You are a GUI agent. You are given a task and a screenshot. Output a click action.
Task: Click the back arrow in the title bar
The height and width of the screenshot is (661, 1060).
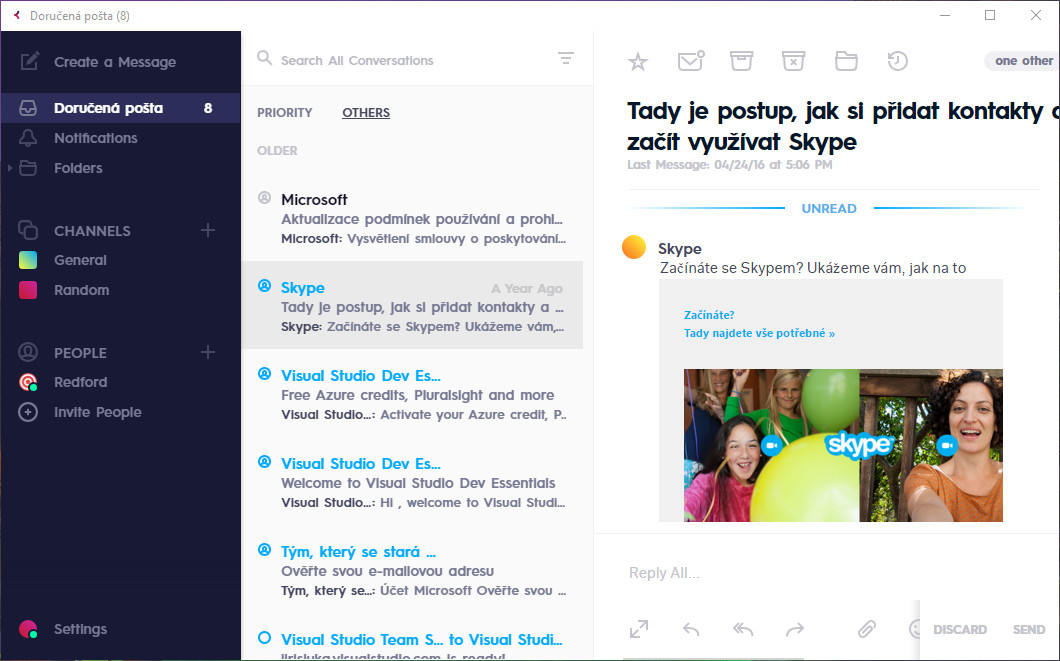[17, 15]
